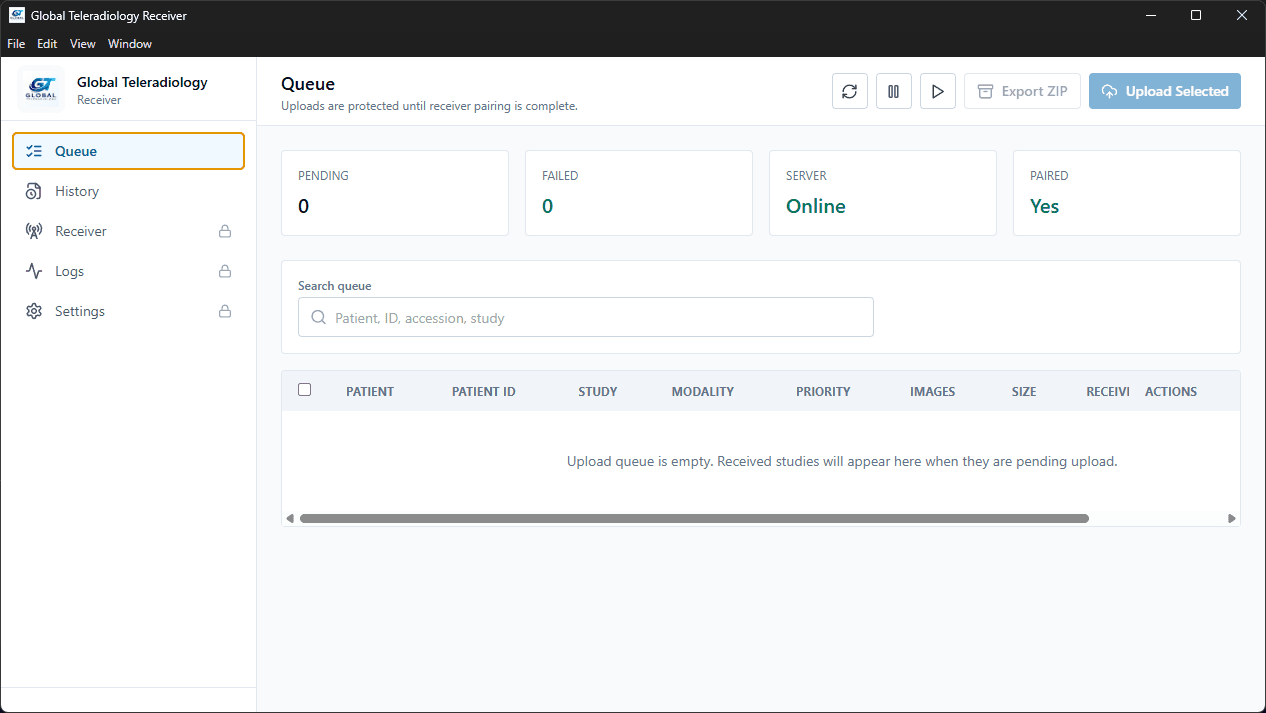Close the application window

[x=1242, y=15]
